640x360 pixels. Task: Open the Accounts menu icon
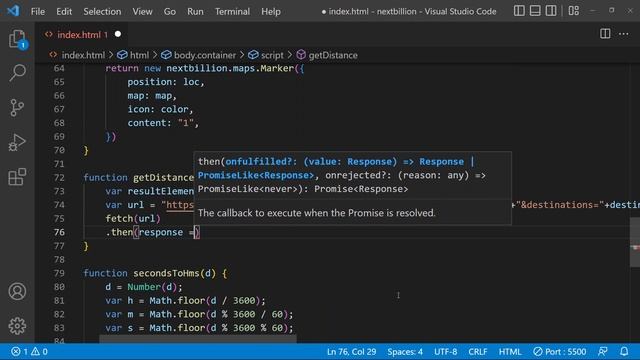tap(17, 291)
